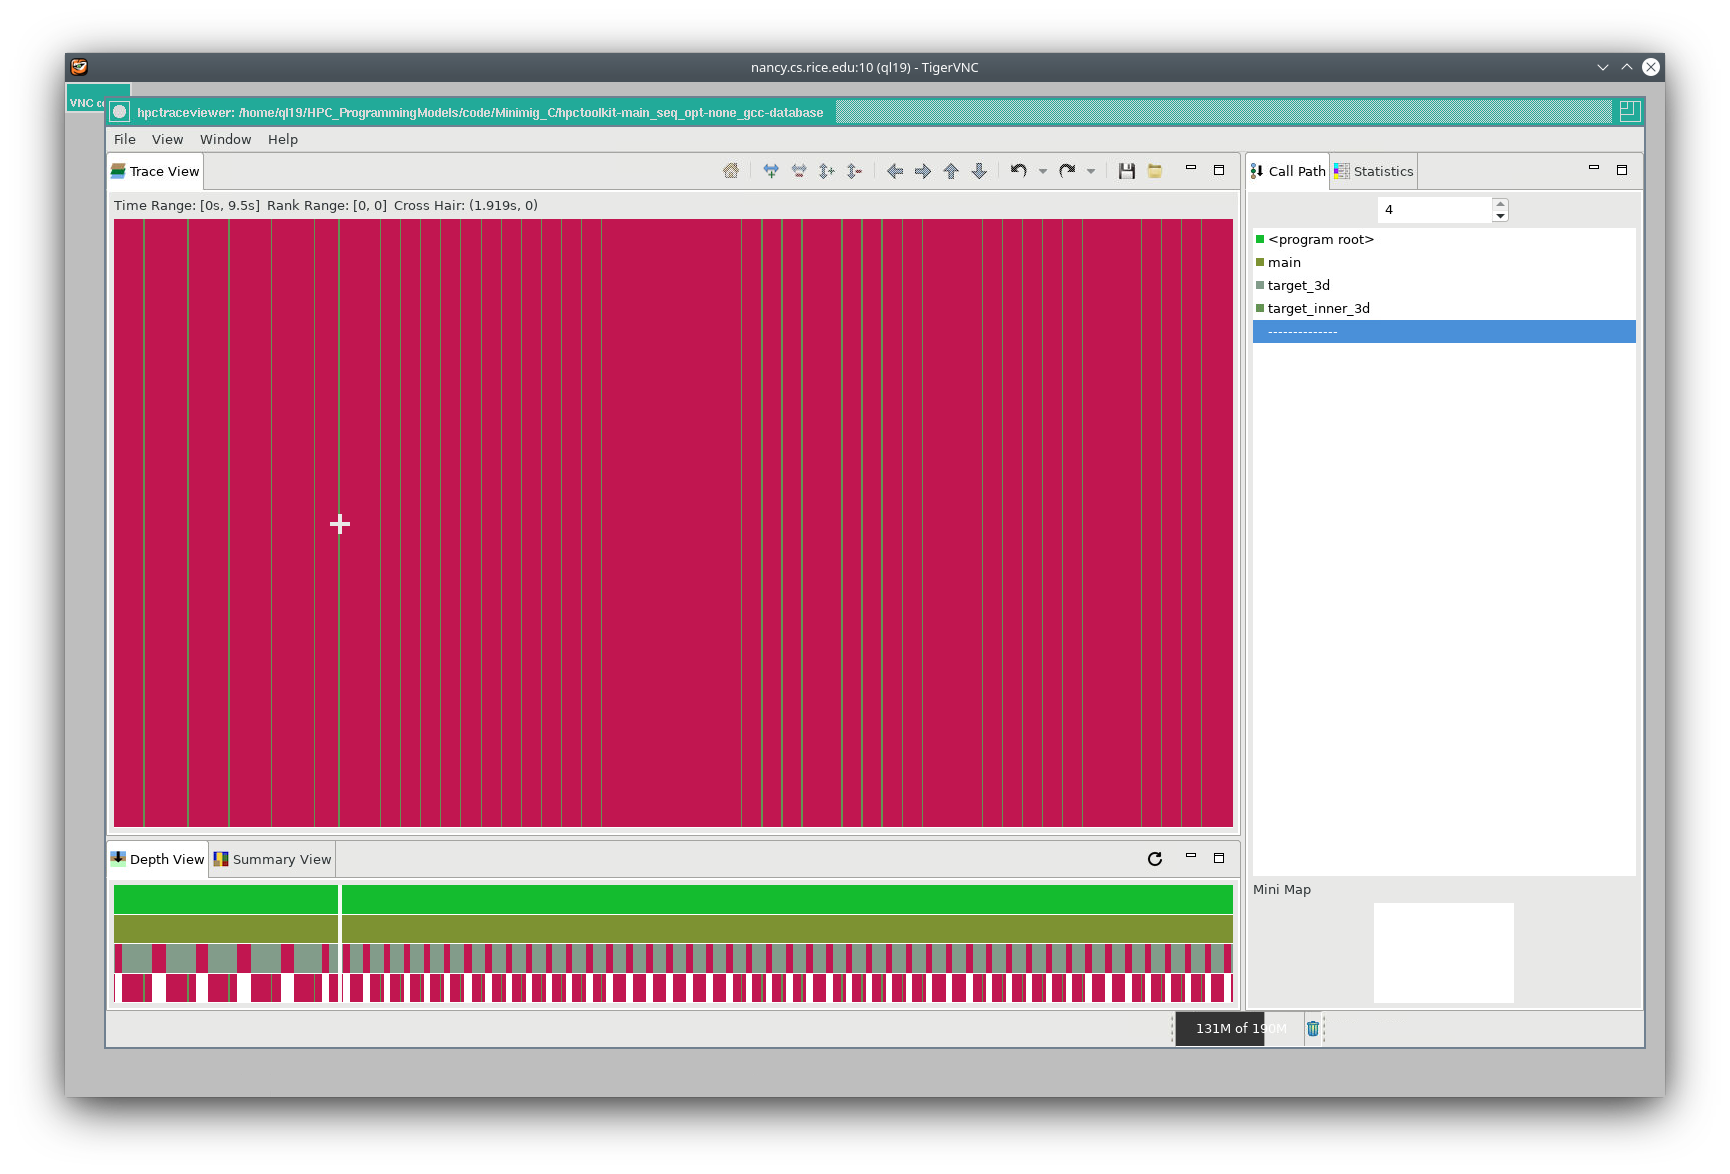Image resolution: width=1730 pixels, height=1174 pixels.
Task: Click the Home reset view icon
Action: click(731, 171)
